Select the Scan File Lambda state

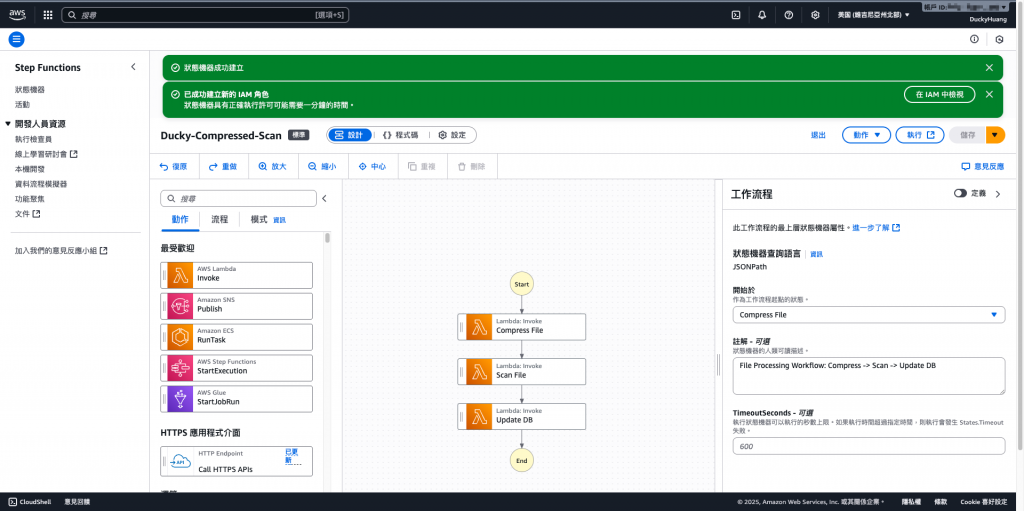click(522, 371)
